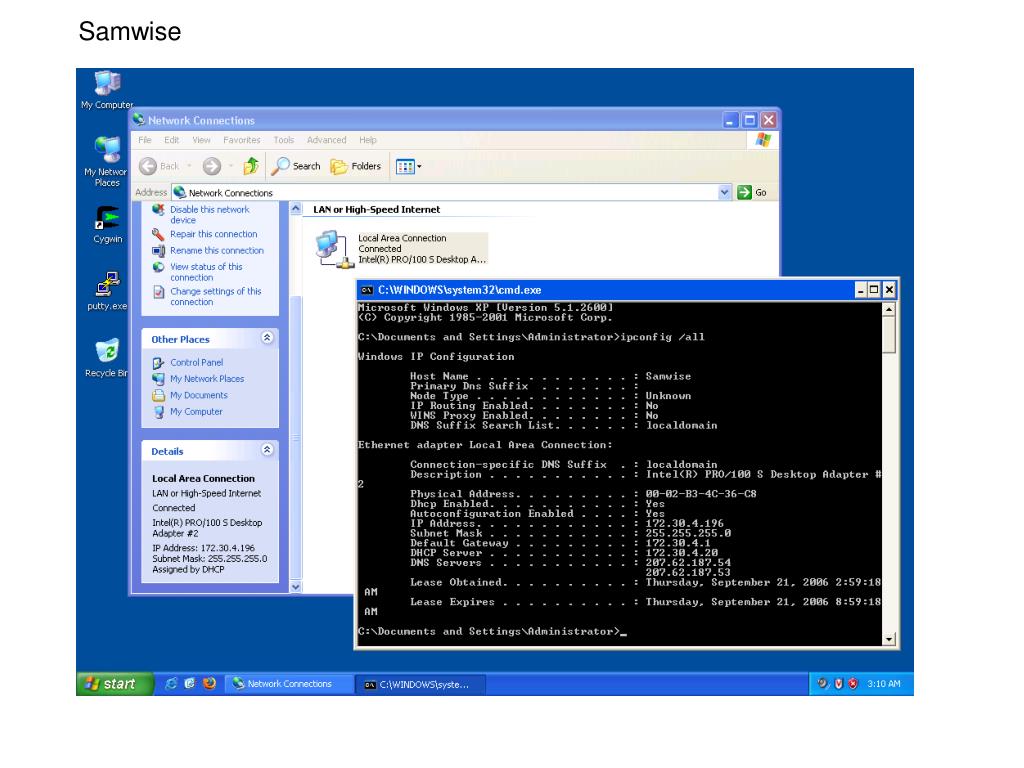Click the Rename this connection icon
The width and height of the screenshot is (1024, 768).
tap(158, 251)
